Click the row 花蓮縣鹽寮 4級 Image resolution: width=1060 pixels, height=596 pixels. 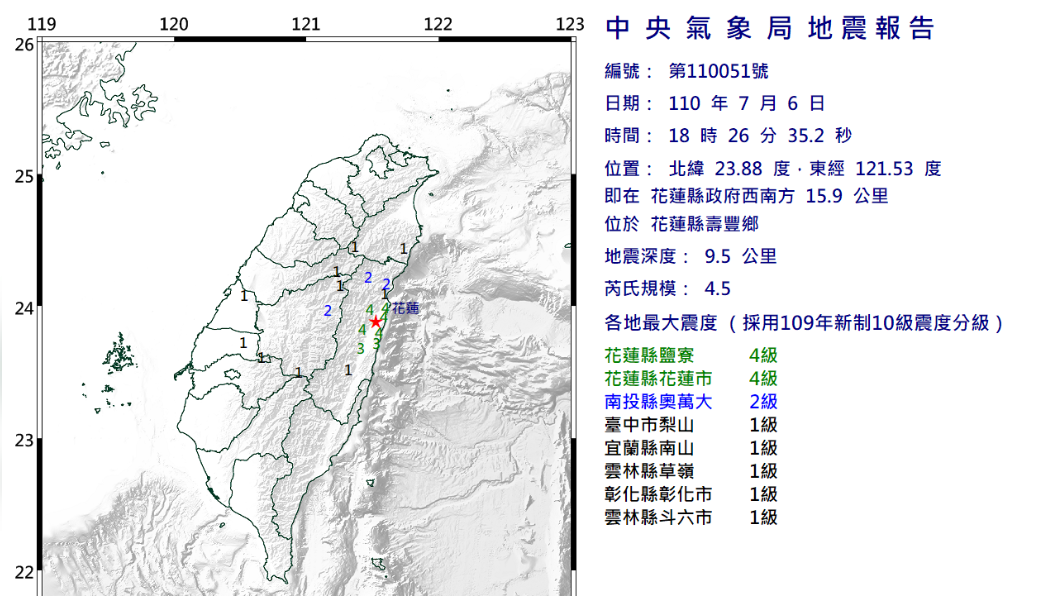click(691, 355)
